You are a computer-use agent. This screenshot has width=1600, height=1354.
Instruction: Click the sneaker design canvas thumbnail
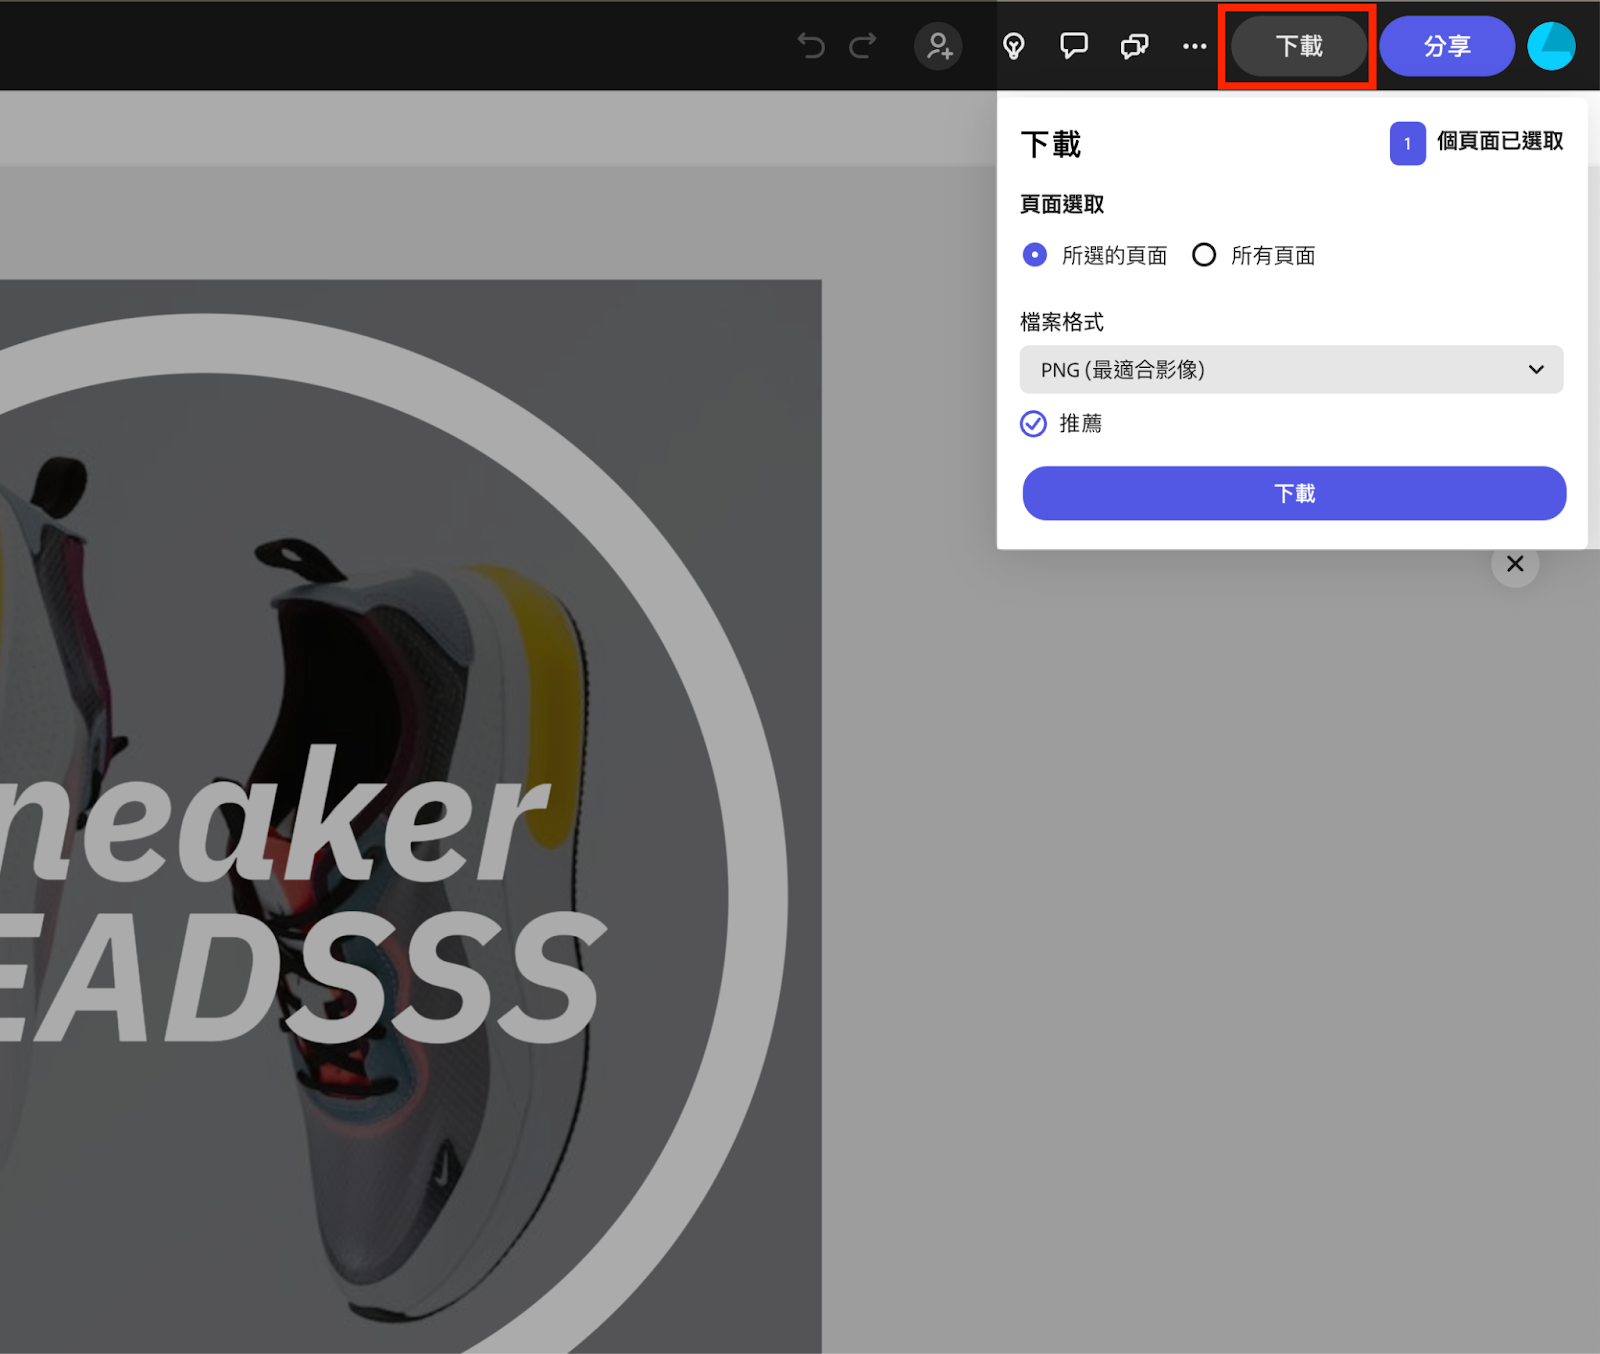click(410, 816)
